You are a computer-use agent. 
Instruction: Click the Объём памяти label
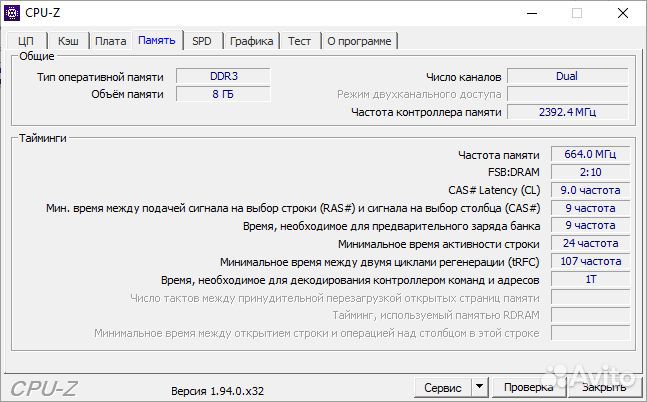pos(128,95)
